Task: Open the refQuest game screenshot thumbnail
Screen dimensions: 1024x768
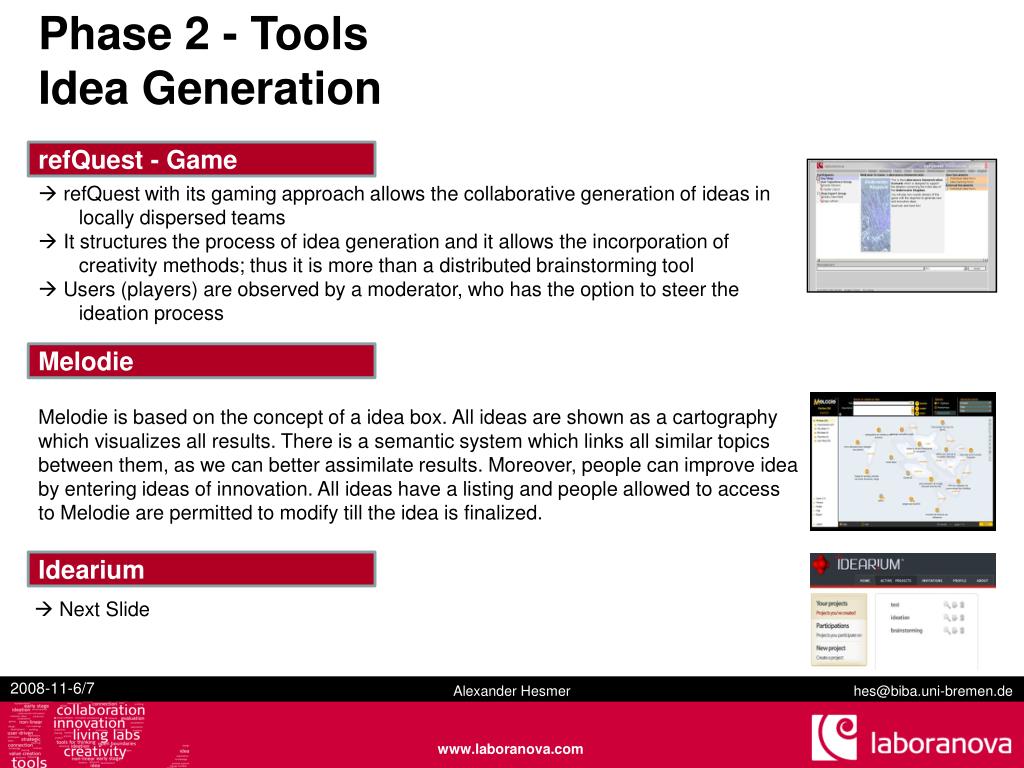Action: pyautogui.click(x=902, y=225)
